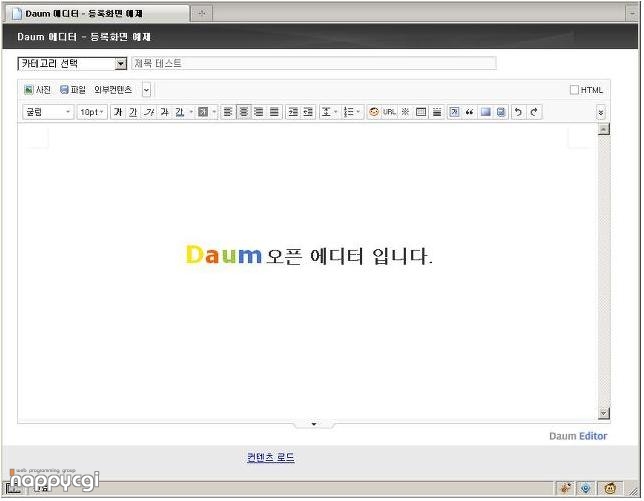Center align the text
Image resolution: width=644 pixels, height=501 pixels.
point(244,112)
